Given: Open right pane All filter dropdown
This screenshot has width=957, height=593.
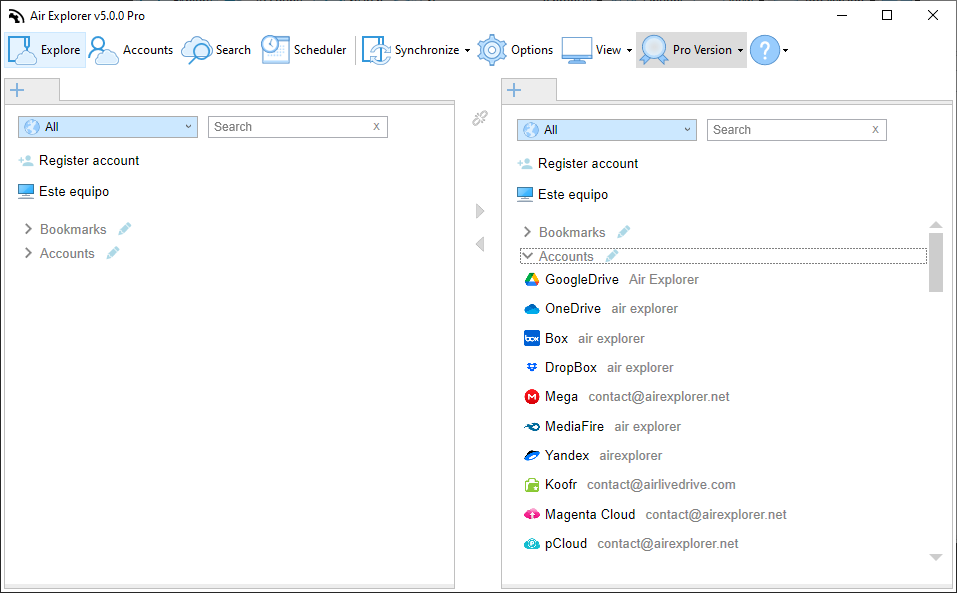Looking at the screenshot, I should (x=607, y=130).
